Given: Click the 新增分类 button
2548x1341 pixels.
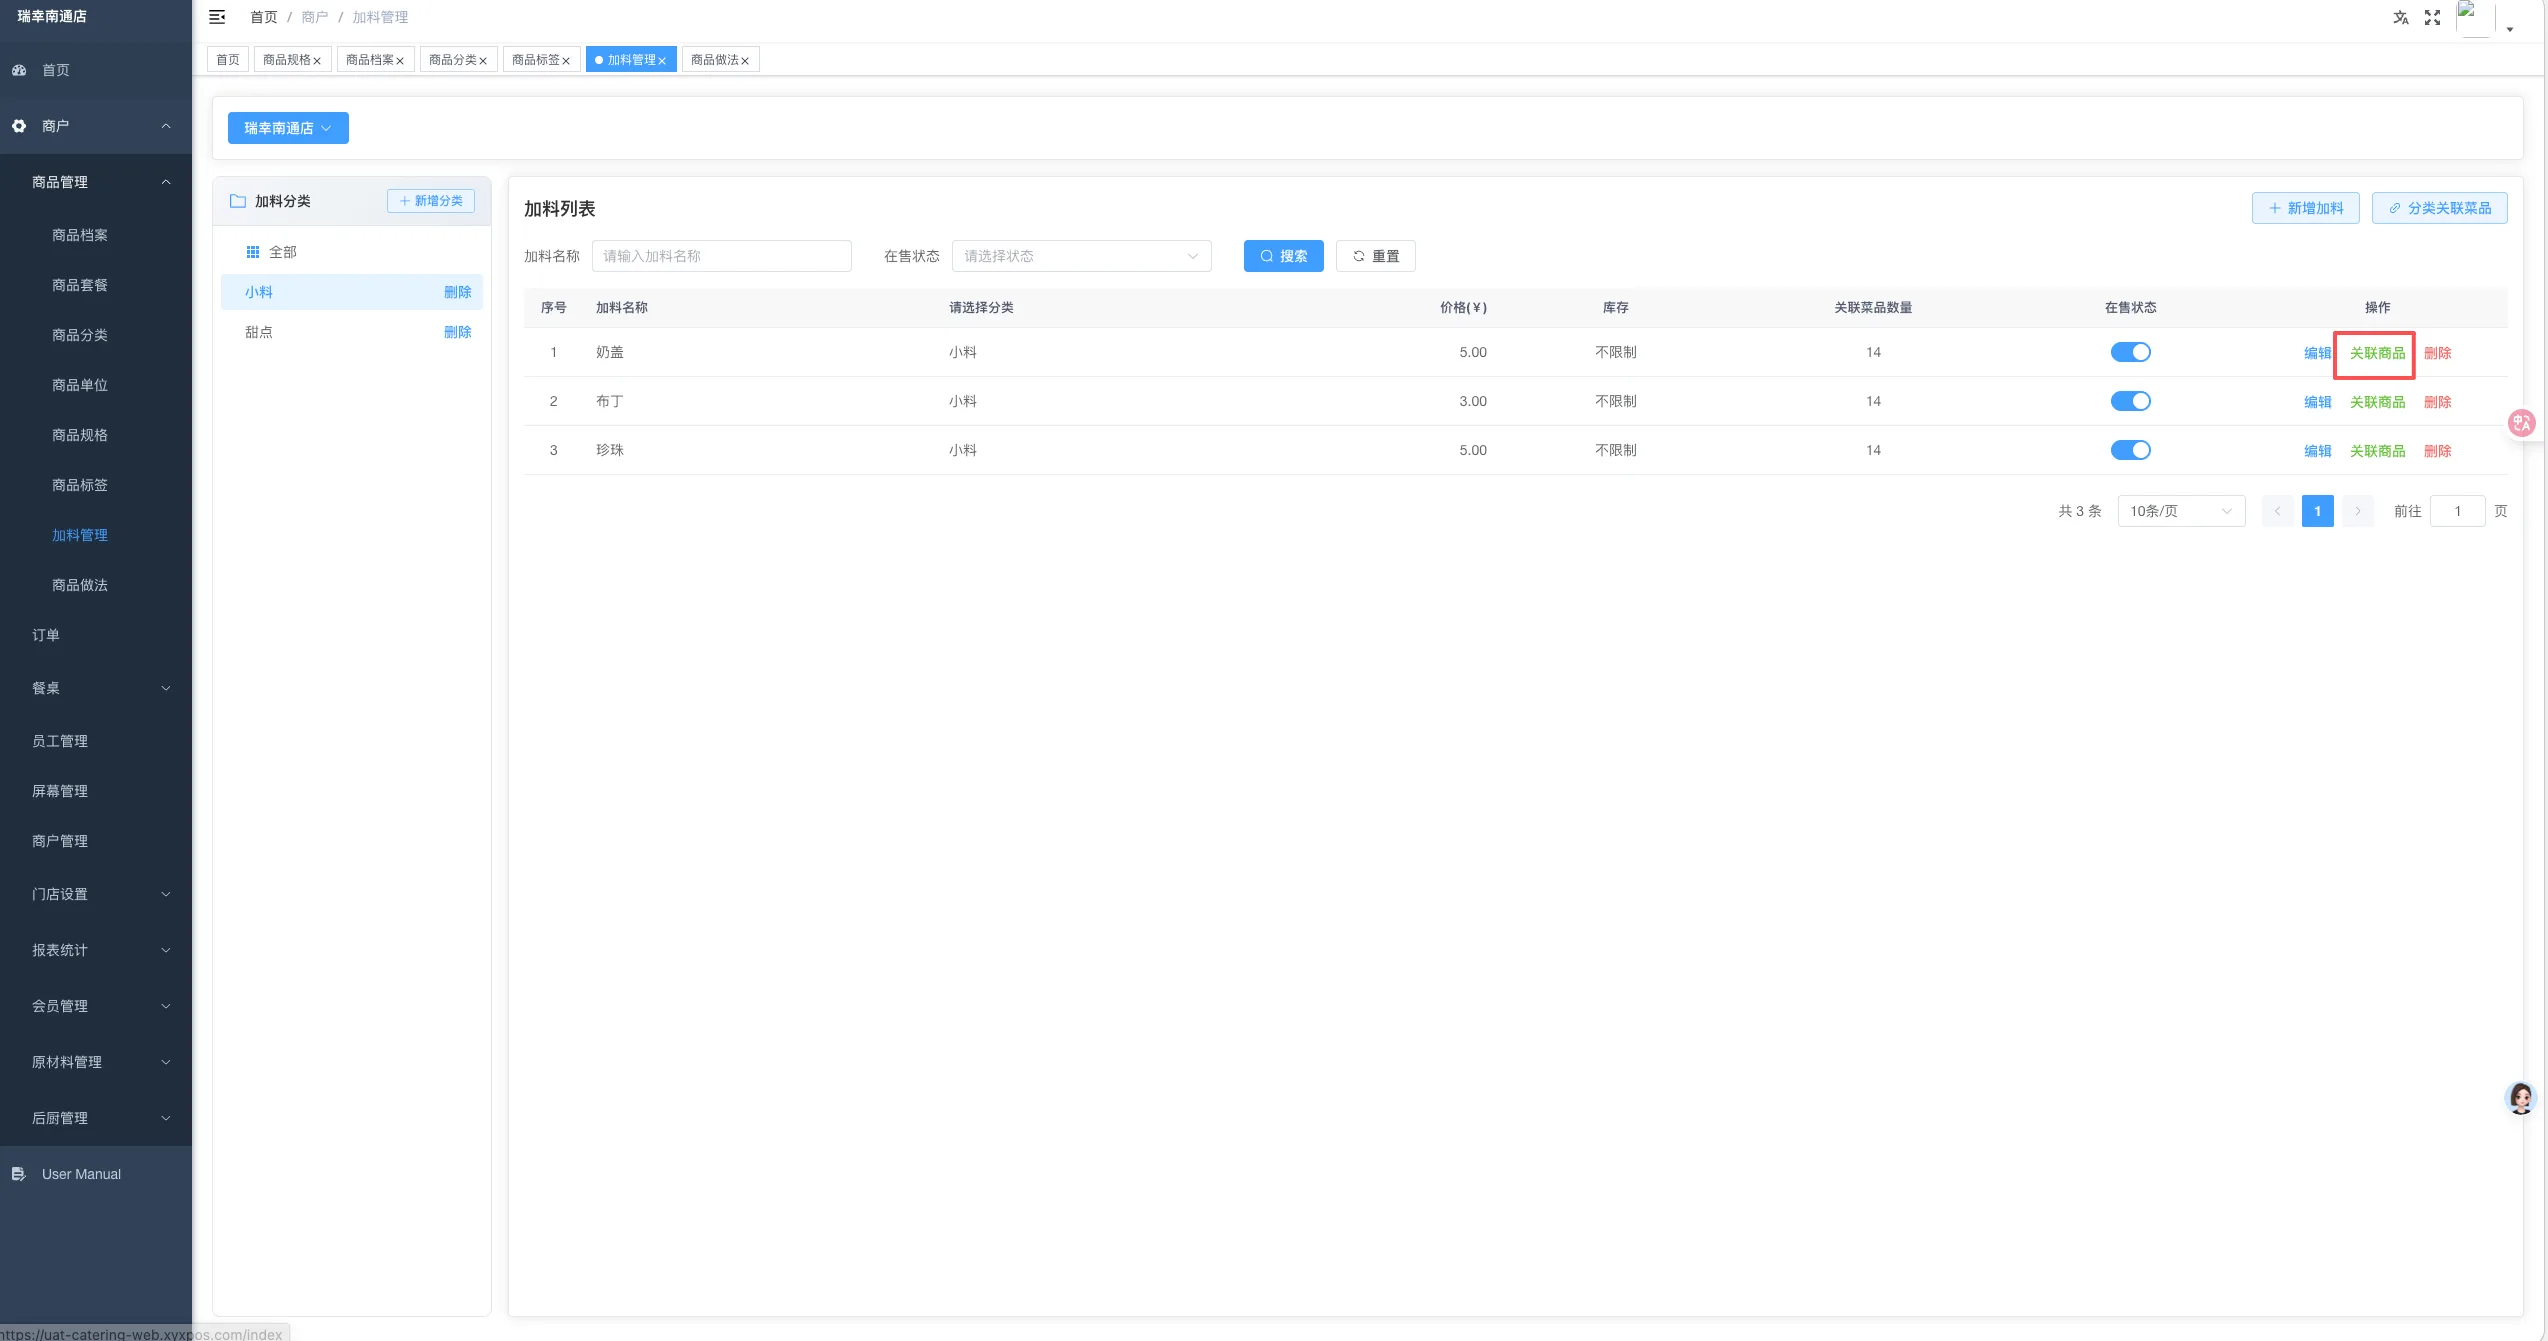Looking at the screenshot, I should (431, 201).
